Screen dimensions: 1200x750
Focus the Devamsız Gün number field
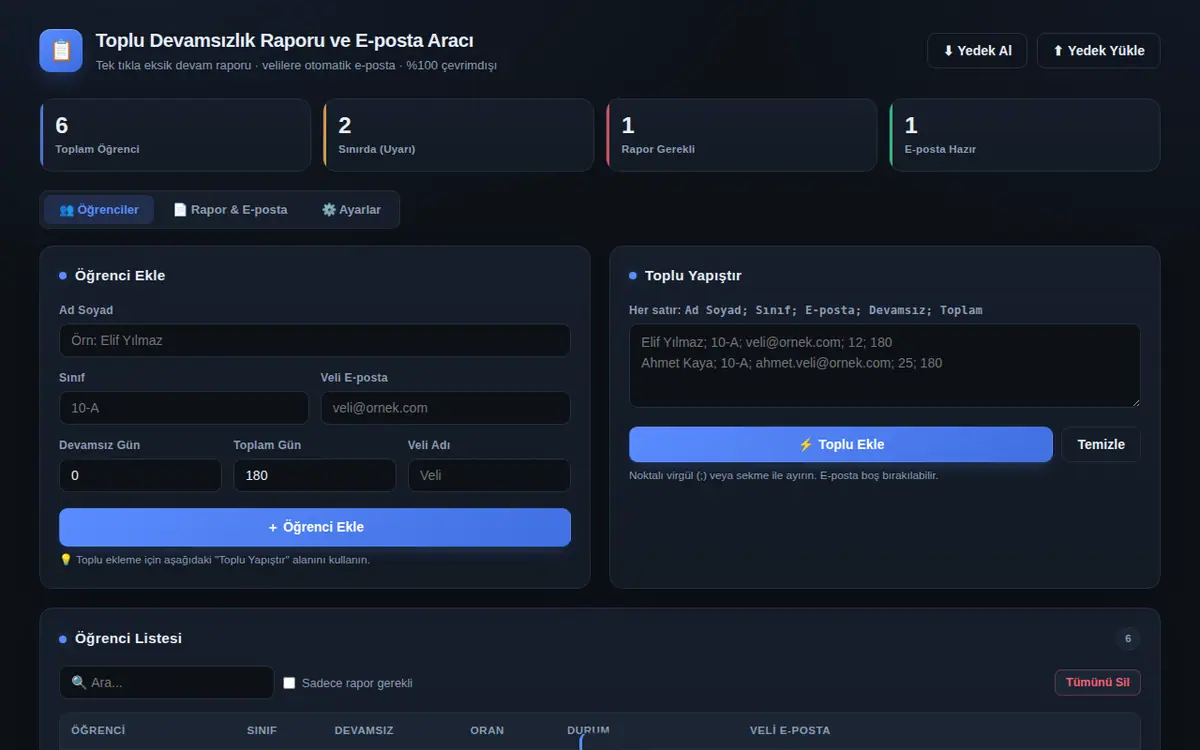(140, 475)
